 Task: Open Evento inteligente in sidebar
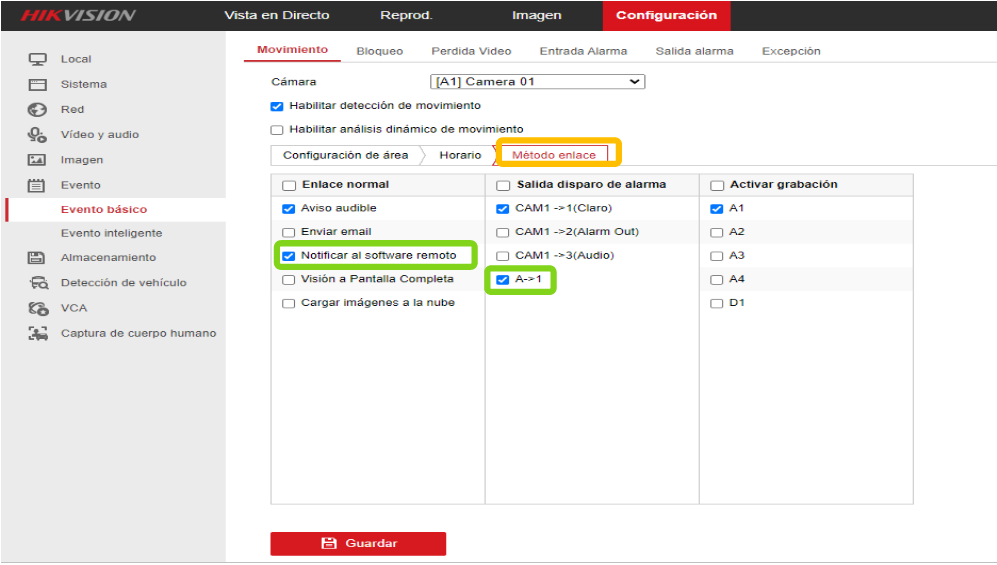point(111,233)
